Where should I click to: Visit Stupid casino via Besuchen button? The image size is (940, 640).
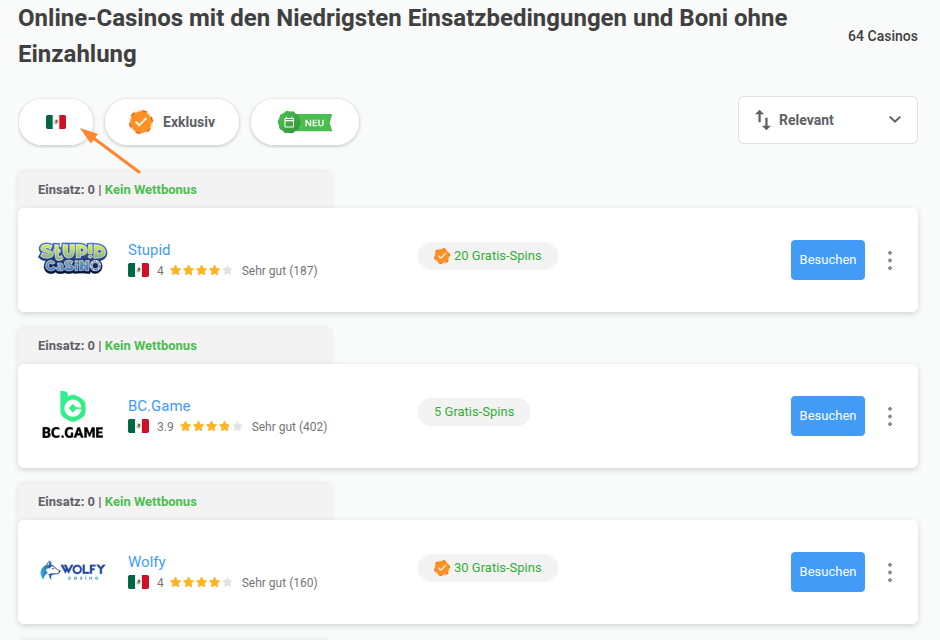tap(827, 260)
